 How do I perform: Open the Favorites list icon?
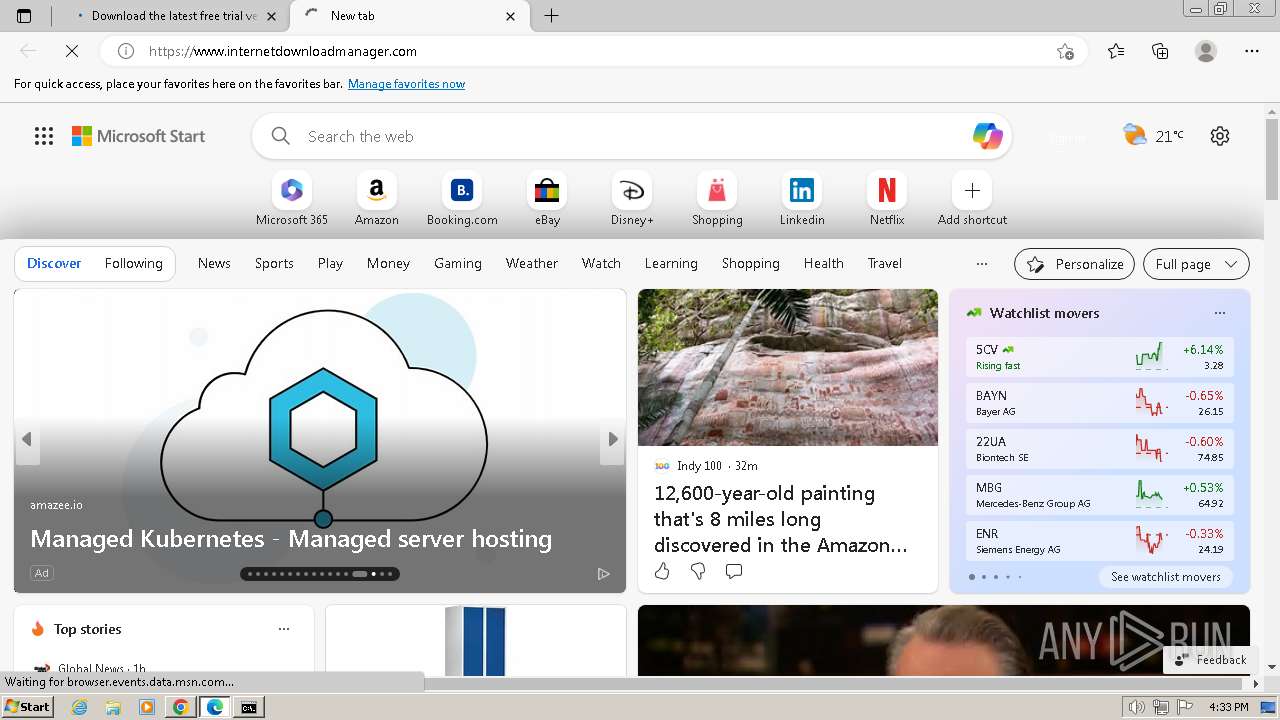1116,51
